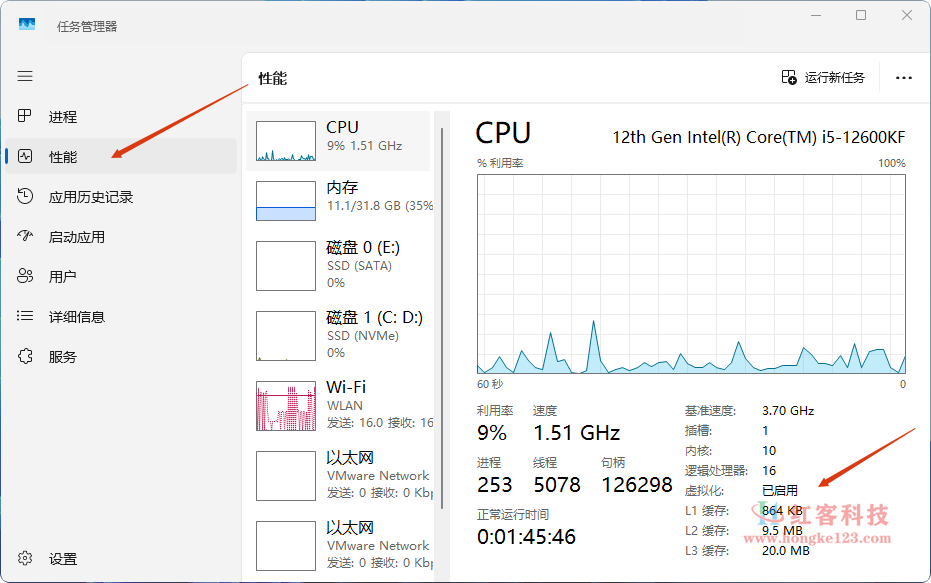Viewport: 931px width, 583px height.
Task: Select the CPU performance graph thumbnail
Action: pos(286,141)
